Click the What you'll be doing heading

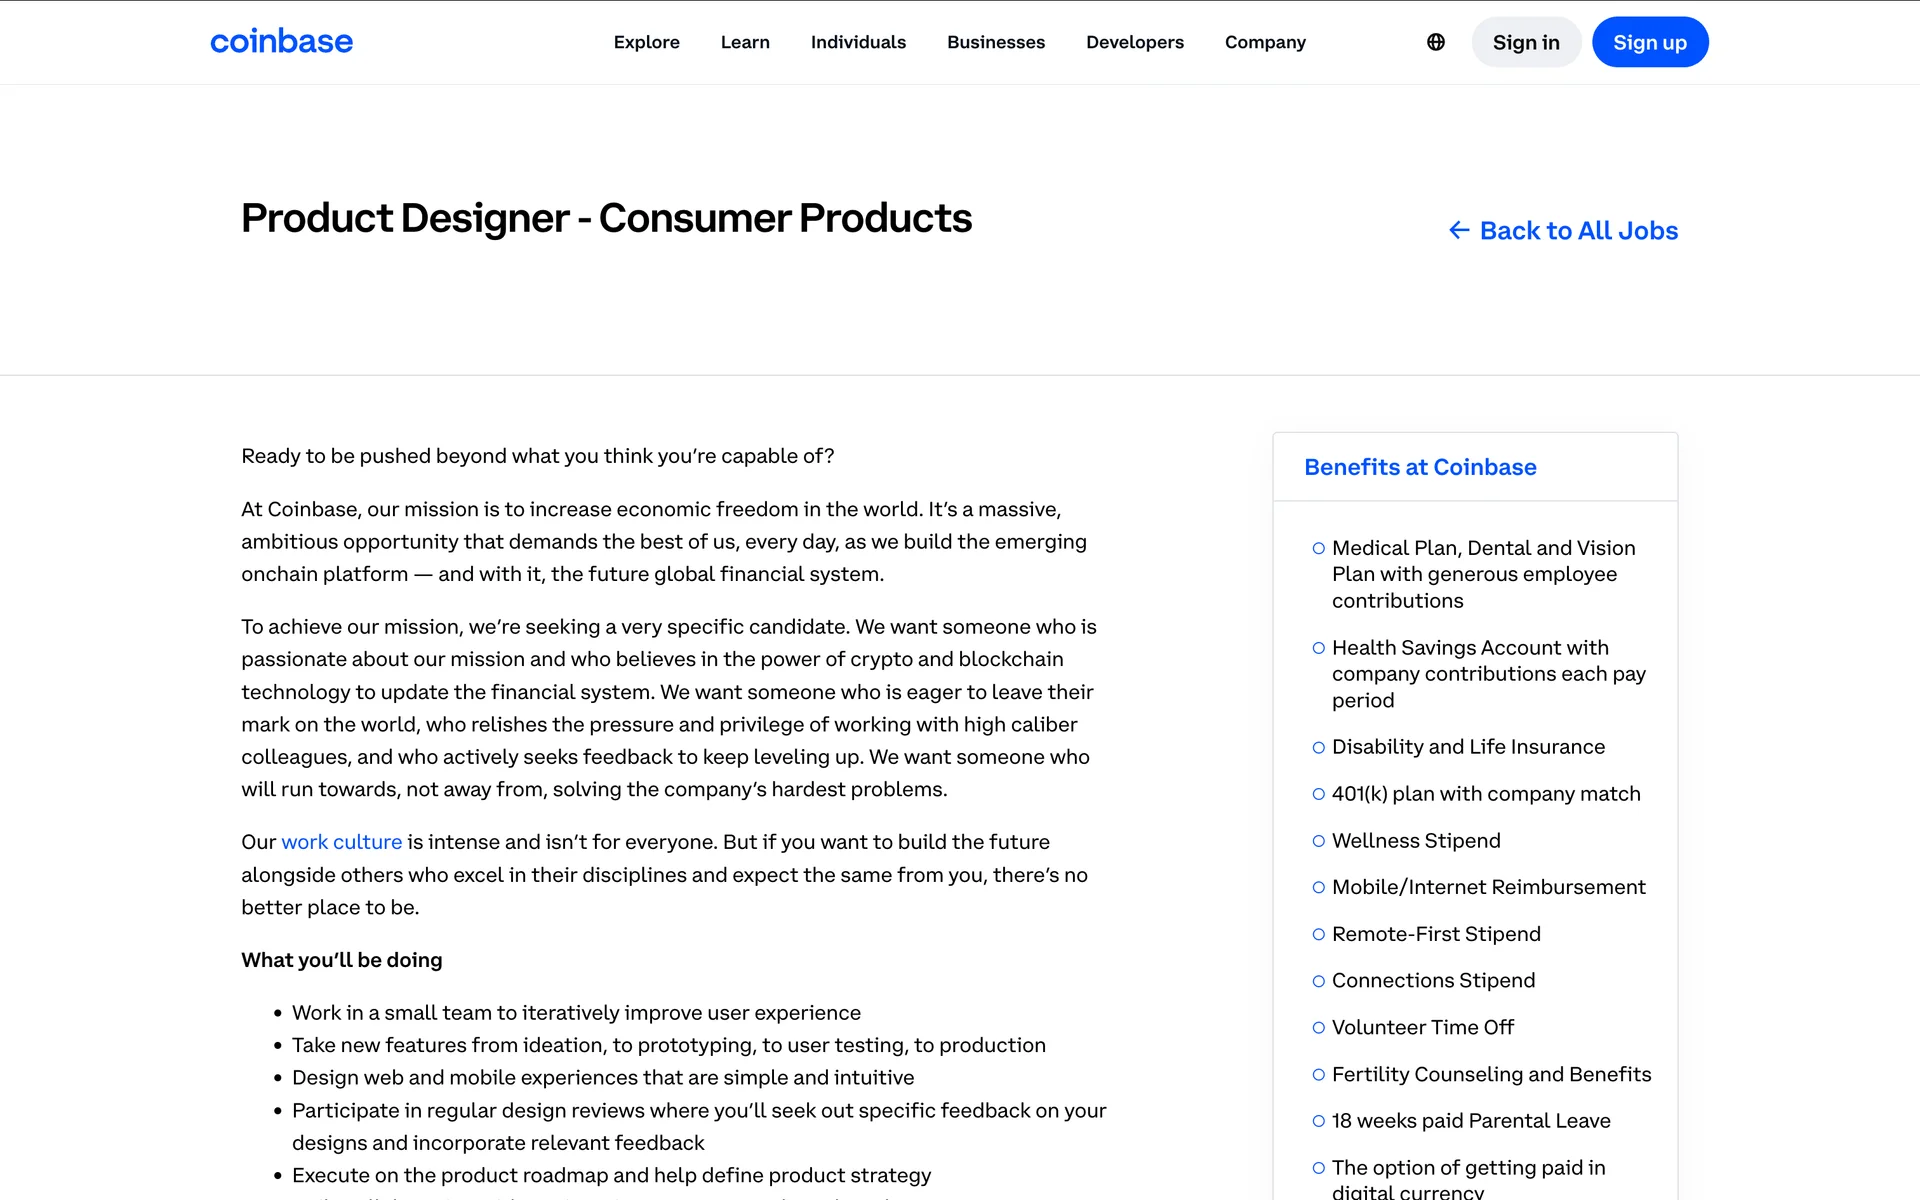pyautogui.click(x=341, y=960)
